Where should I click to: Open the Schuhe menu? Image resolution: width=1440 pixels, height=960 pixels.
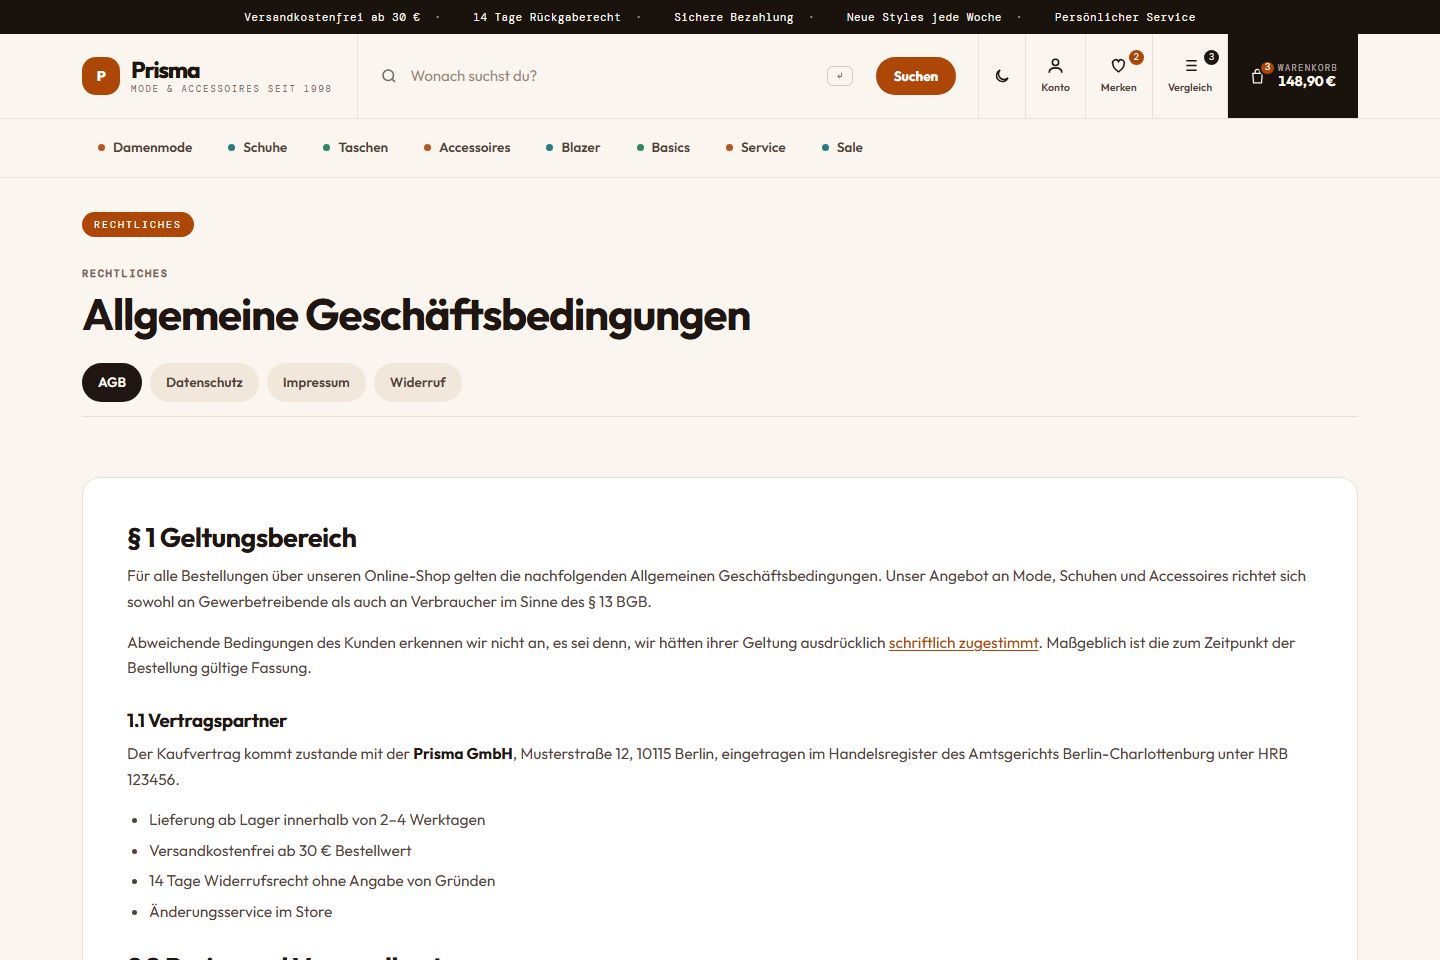(257, 148)
